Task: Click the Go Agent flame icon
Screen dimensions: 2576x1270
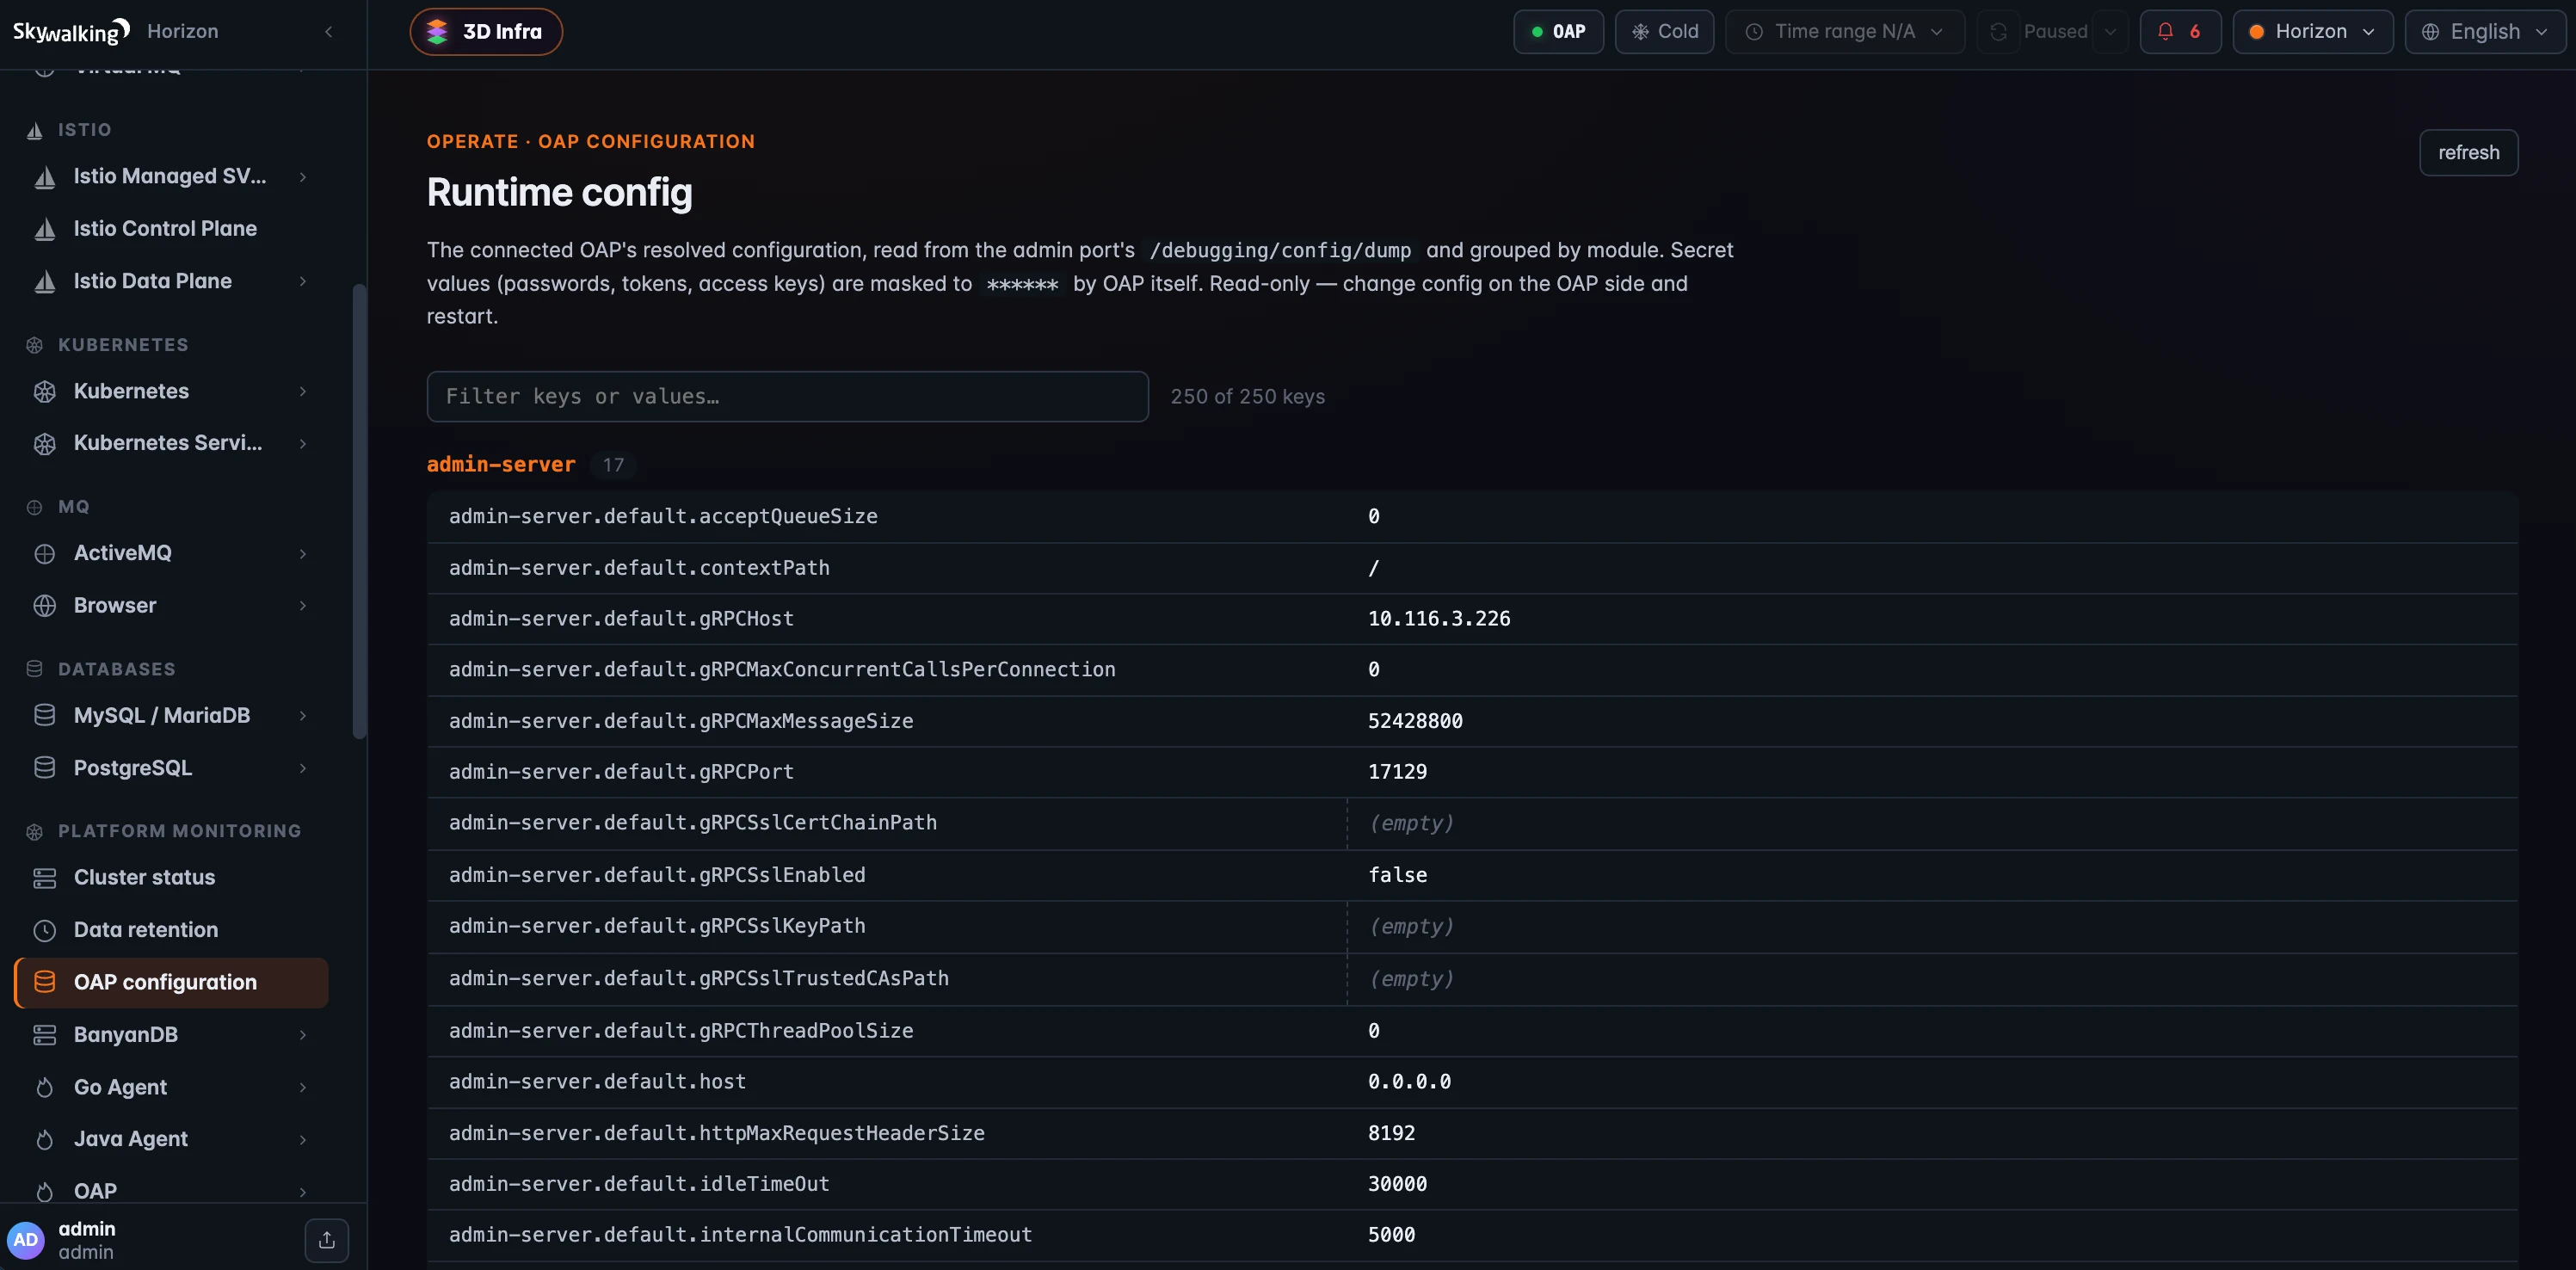Action: 45,1088
